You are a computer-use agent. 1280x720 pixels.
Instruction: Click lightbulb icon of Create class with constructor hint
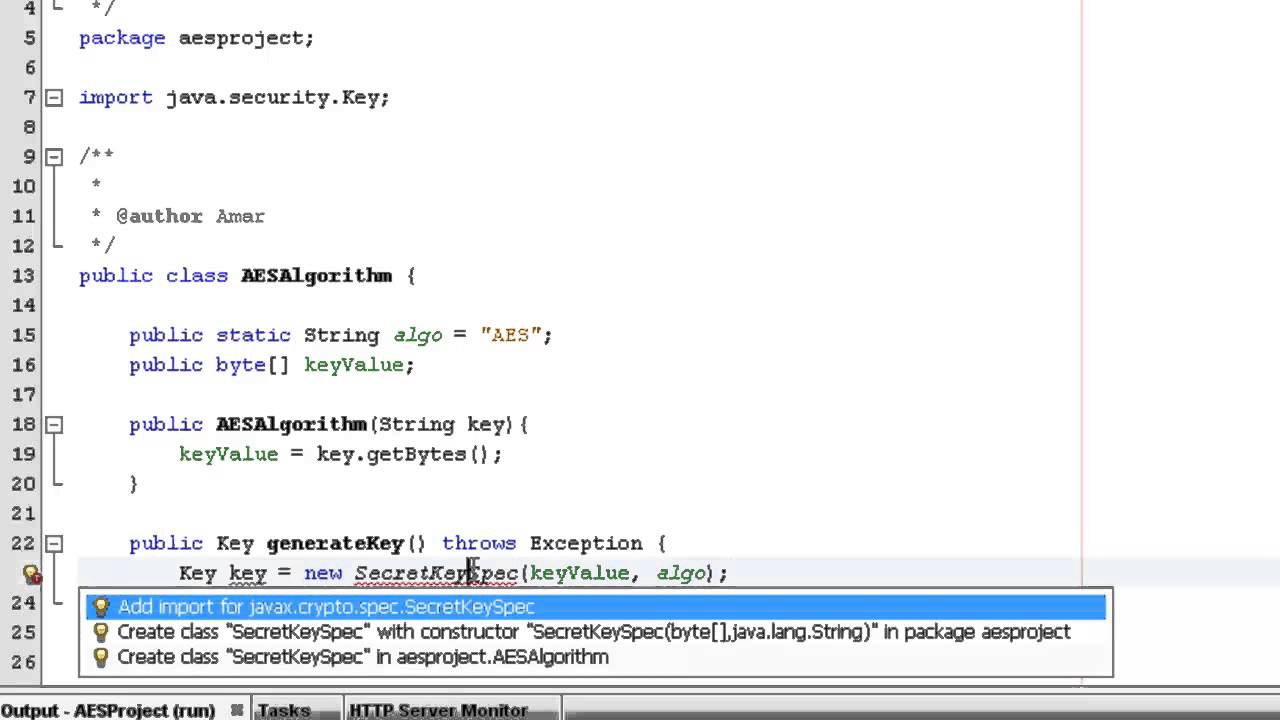[100, 632]
